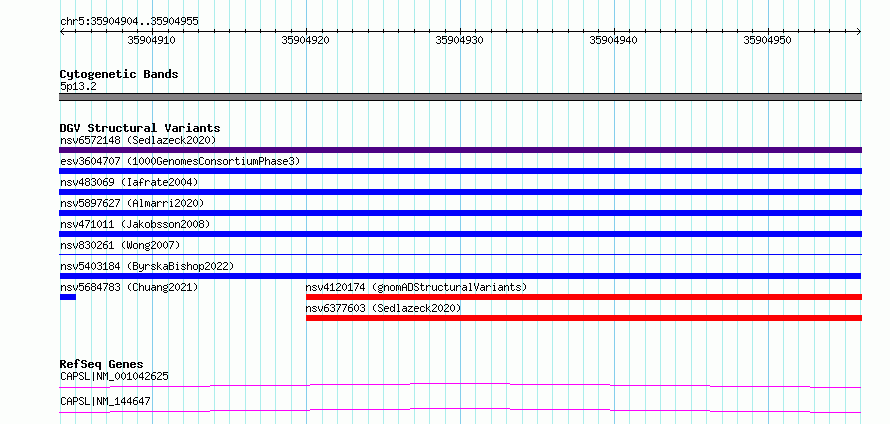890x424 pixels.
Task: Open nsv5897627 (Almarri2020) variant label
Action: pos(132,203)
